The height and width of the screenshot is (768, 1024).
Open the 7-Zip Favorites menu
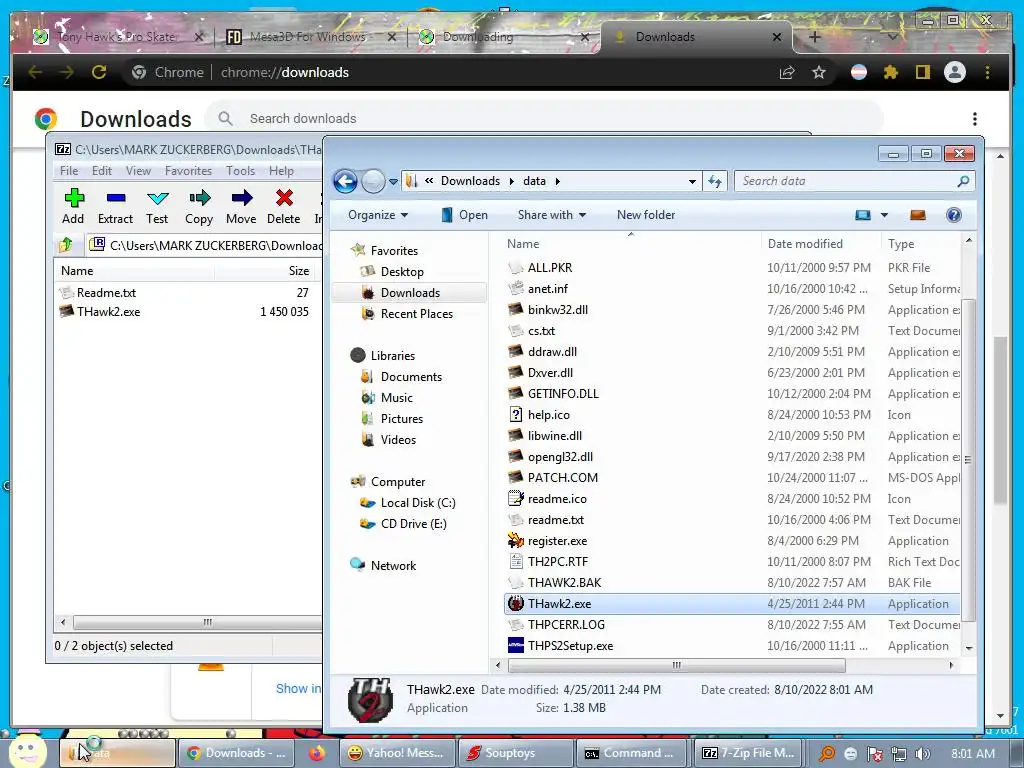188,170
